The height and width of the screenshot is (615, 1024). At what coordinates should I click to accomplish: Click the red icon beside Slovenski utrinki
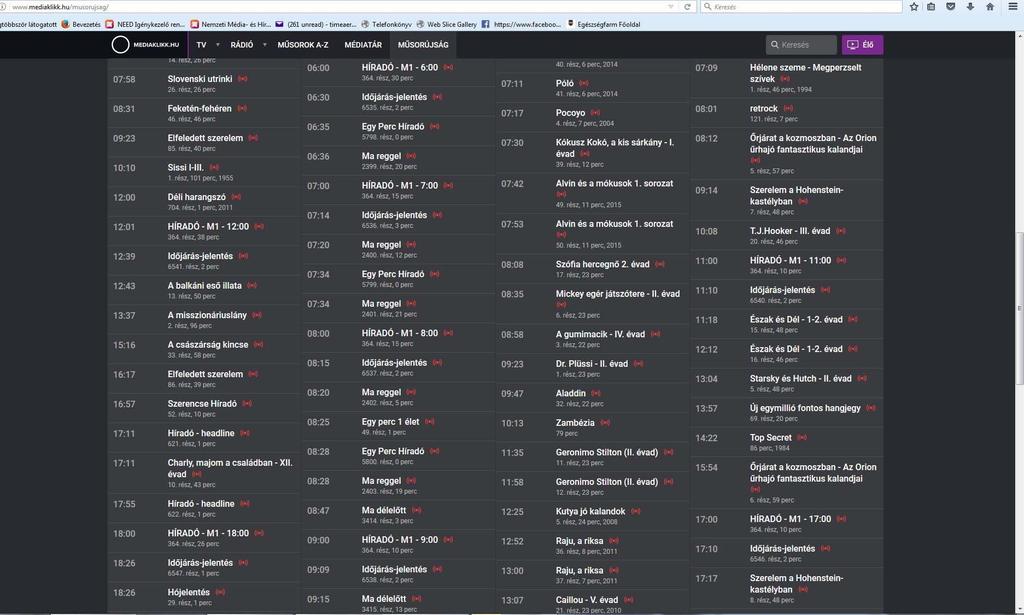point(242,79)
